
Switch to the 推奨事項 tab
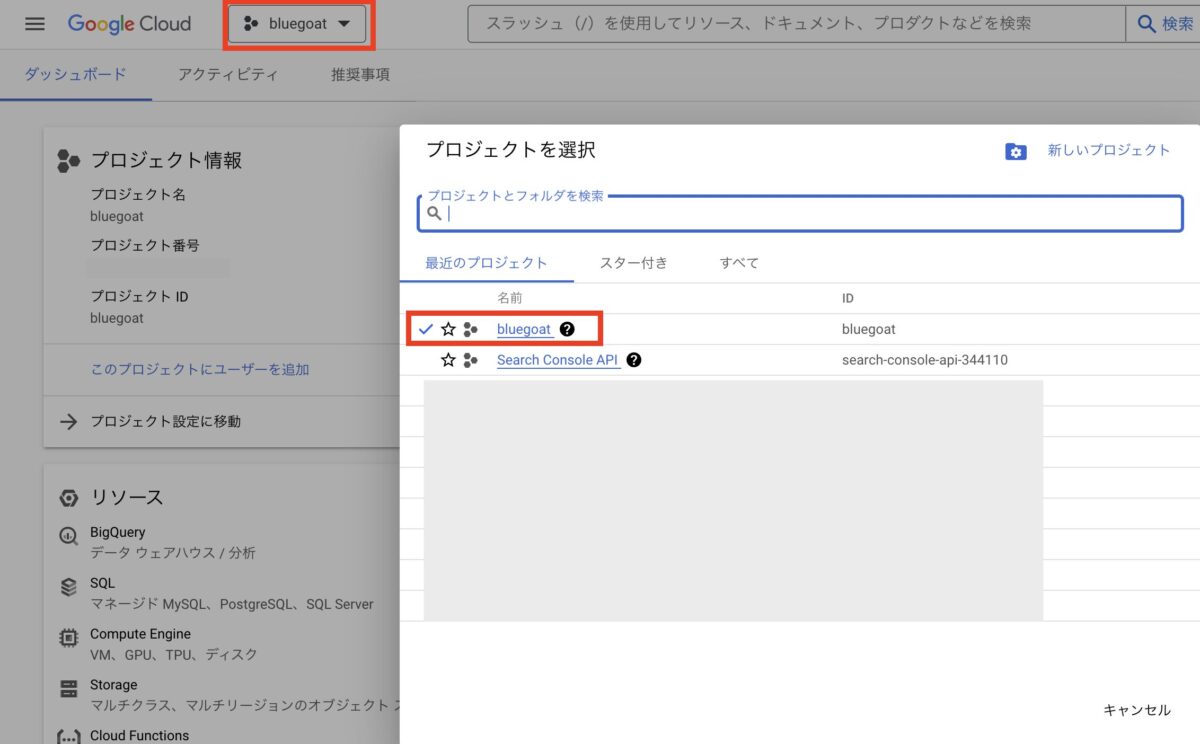point(361,75)
